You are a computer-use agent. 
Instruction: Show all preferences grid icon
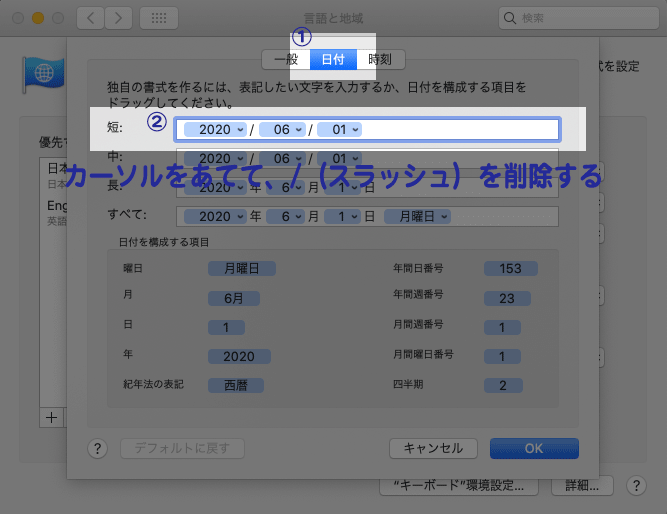point(159,18)
